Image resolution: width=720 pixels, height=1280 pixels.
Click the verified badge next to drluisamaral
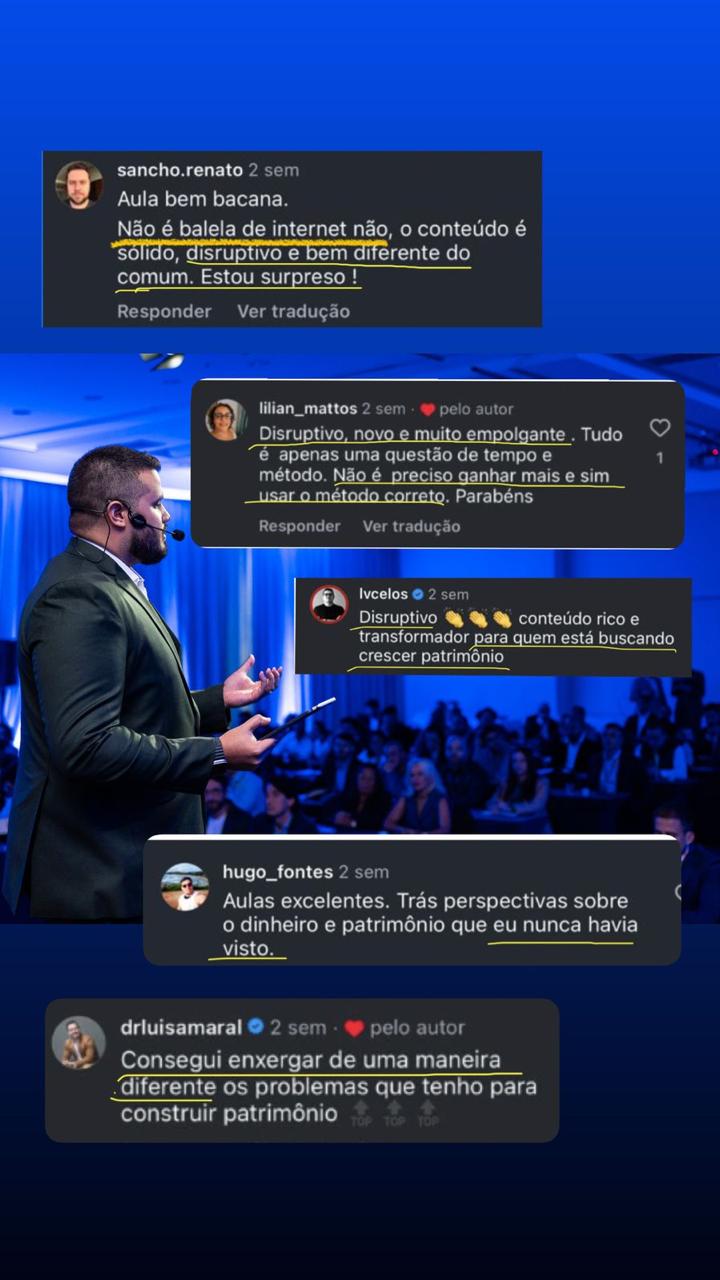coord(255,1027)
